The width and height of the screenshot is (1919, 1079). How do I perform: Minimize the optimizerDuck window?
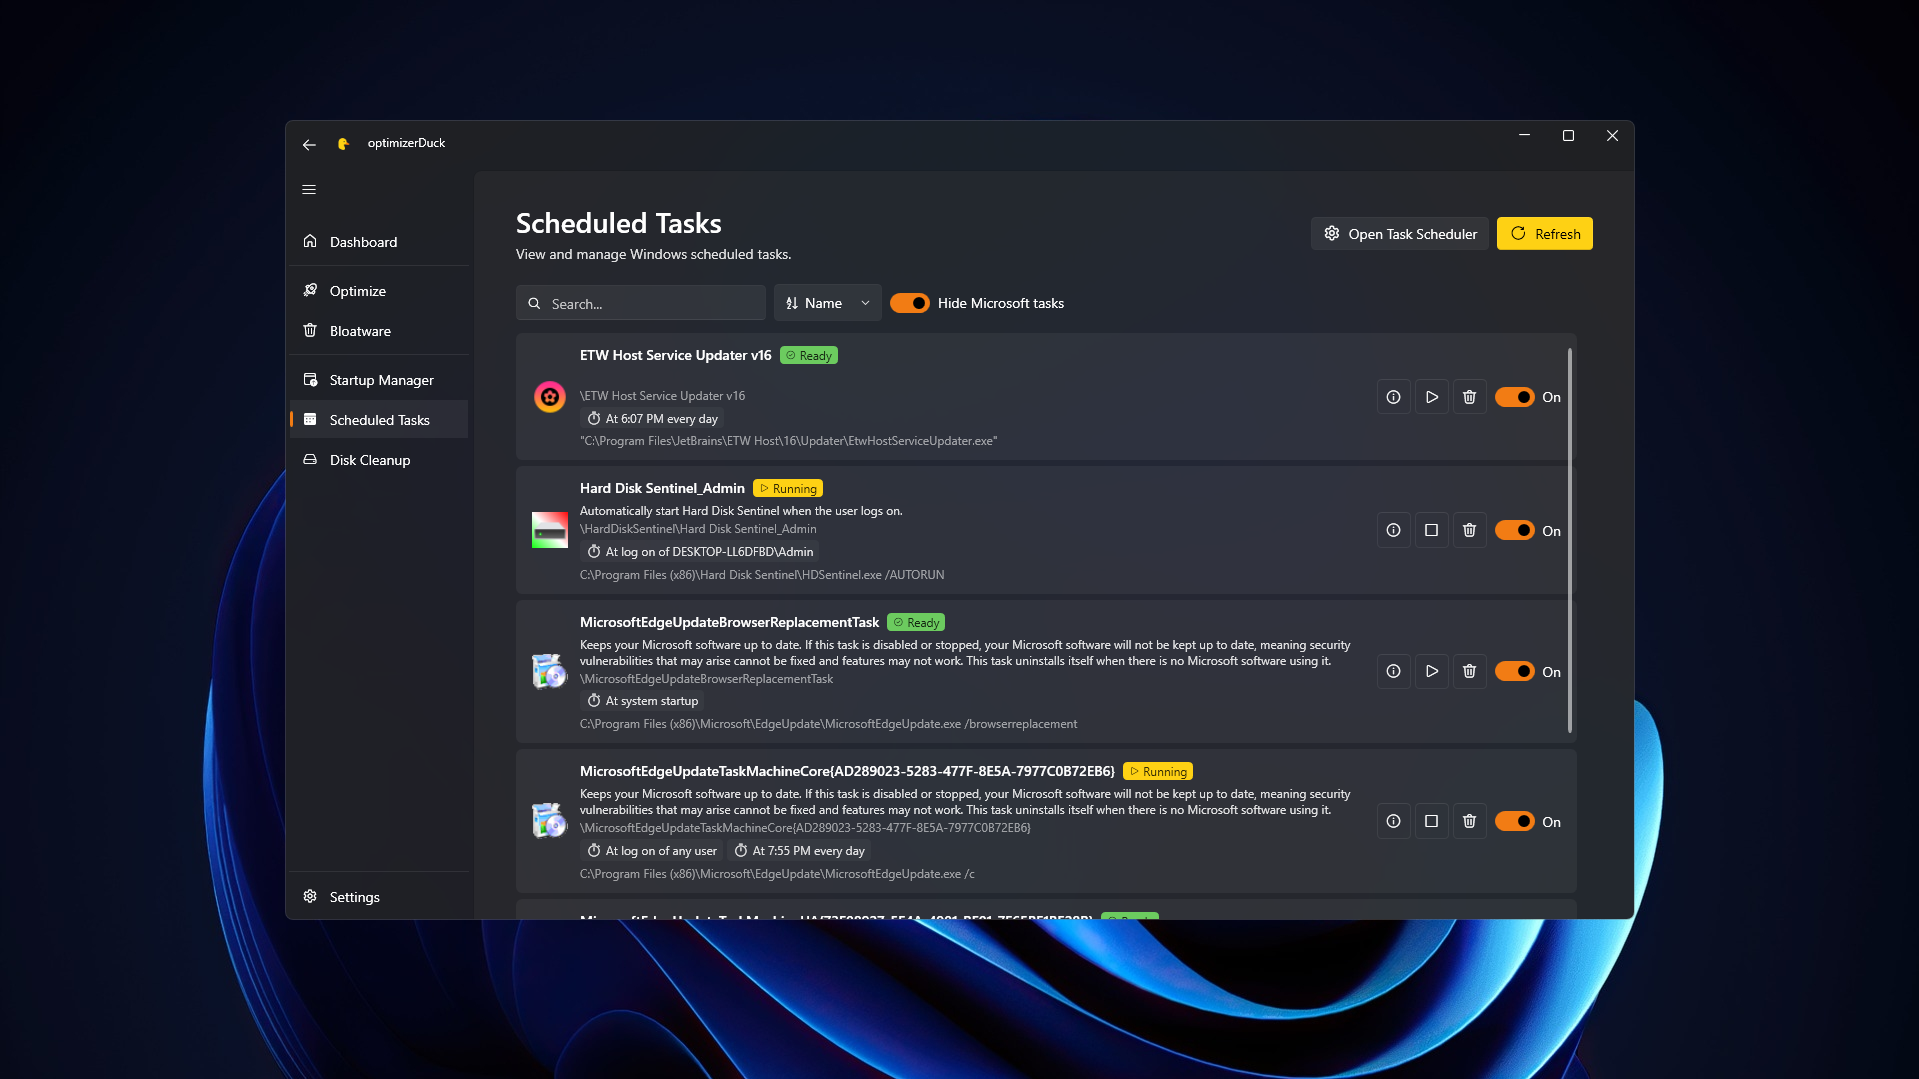point(1524,135)
